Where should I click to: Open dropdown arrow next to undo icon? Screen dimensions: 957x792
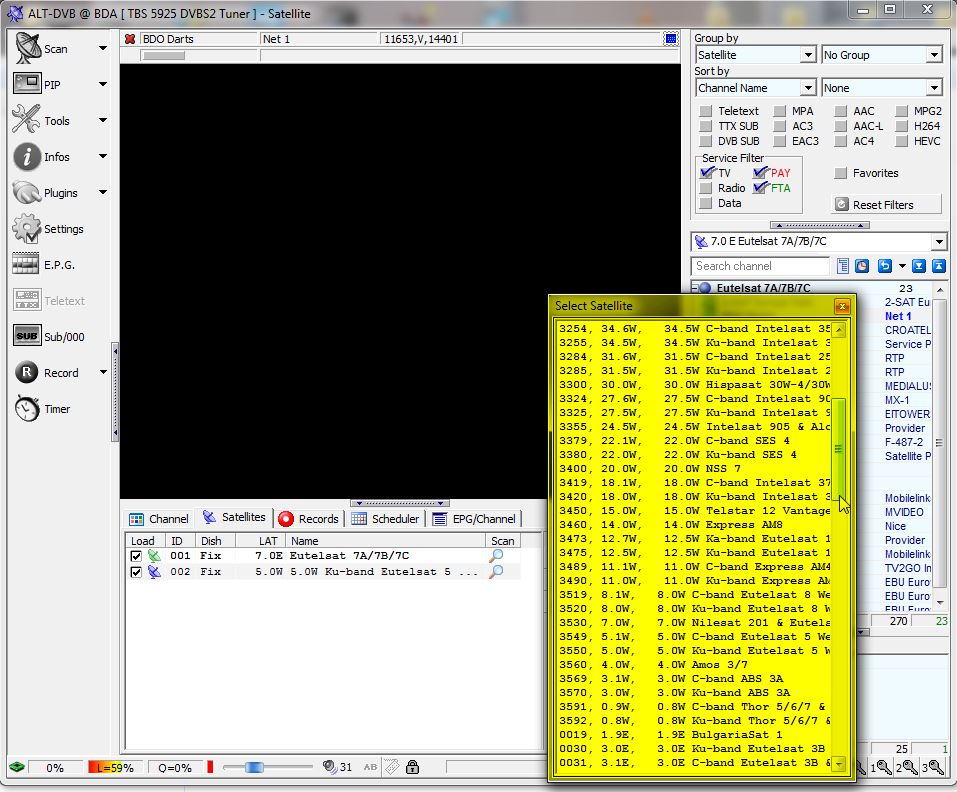pyautogui.click(x=901, y=266)
